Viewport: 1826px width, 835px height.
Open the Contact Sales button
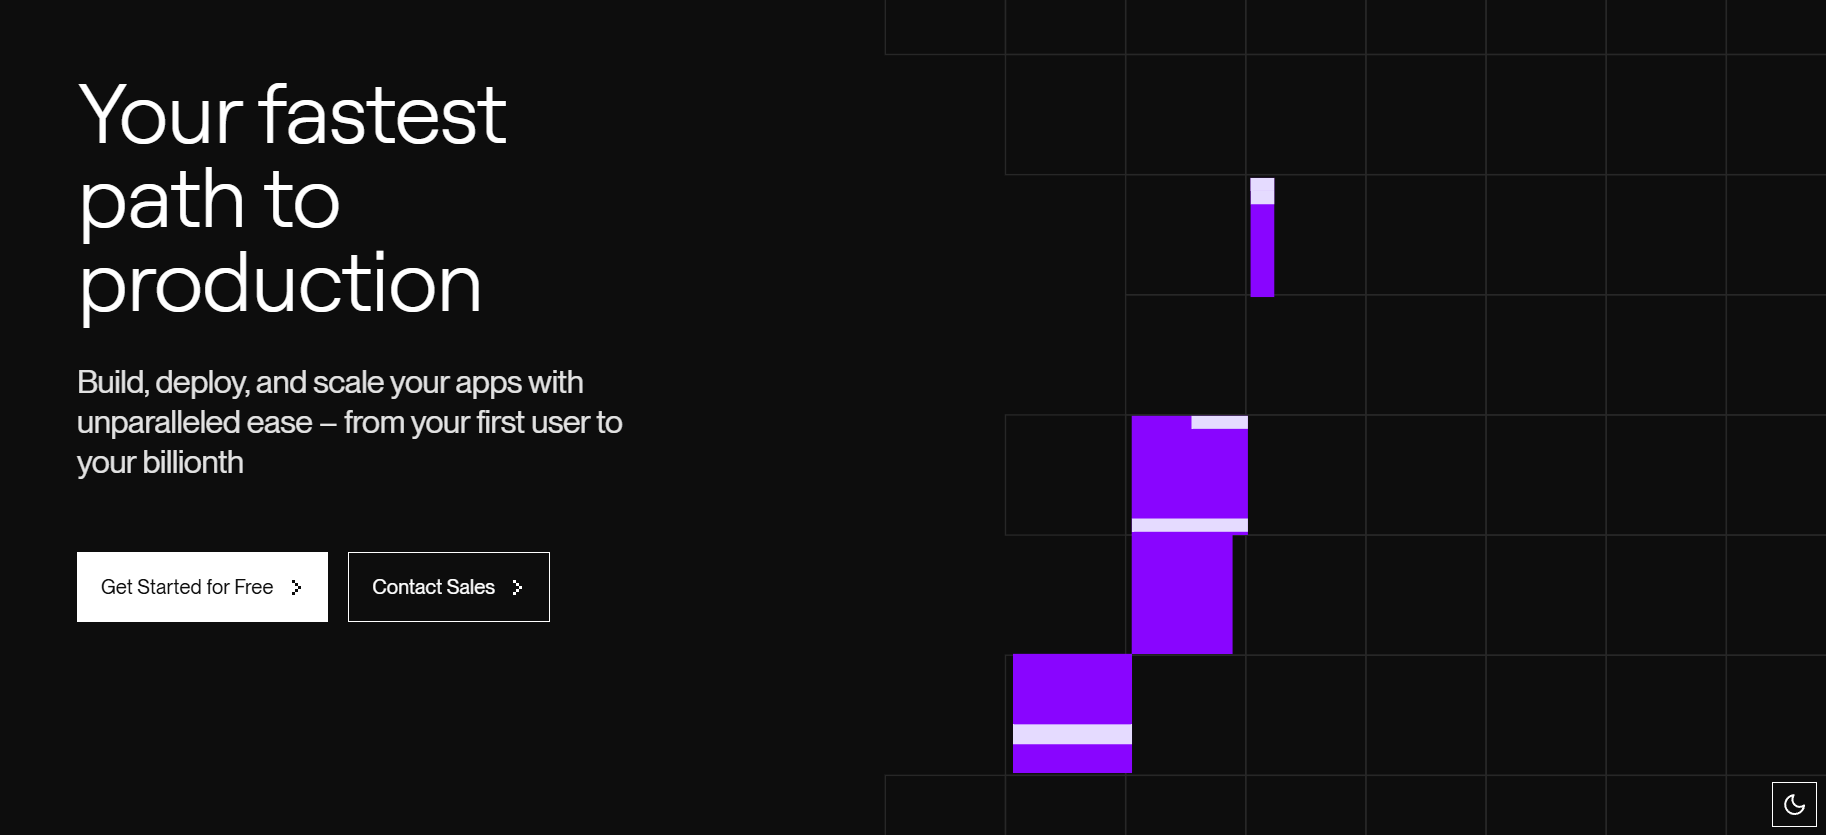point(449,587)
